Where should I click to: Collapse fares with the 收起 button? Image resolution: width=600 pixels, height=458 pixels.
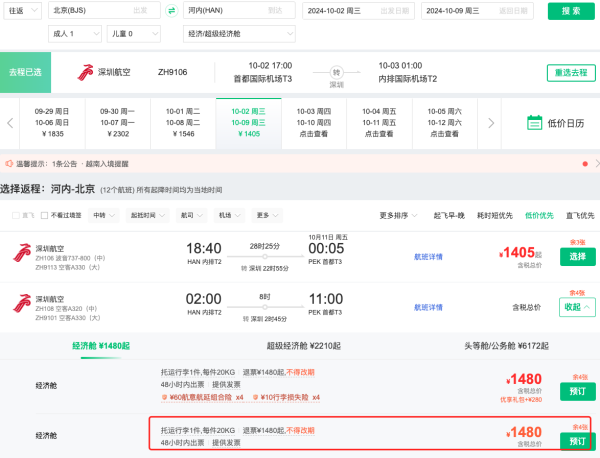577,307
